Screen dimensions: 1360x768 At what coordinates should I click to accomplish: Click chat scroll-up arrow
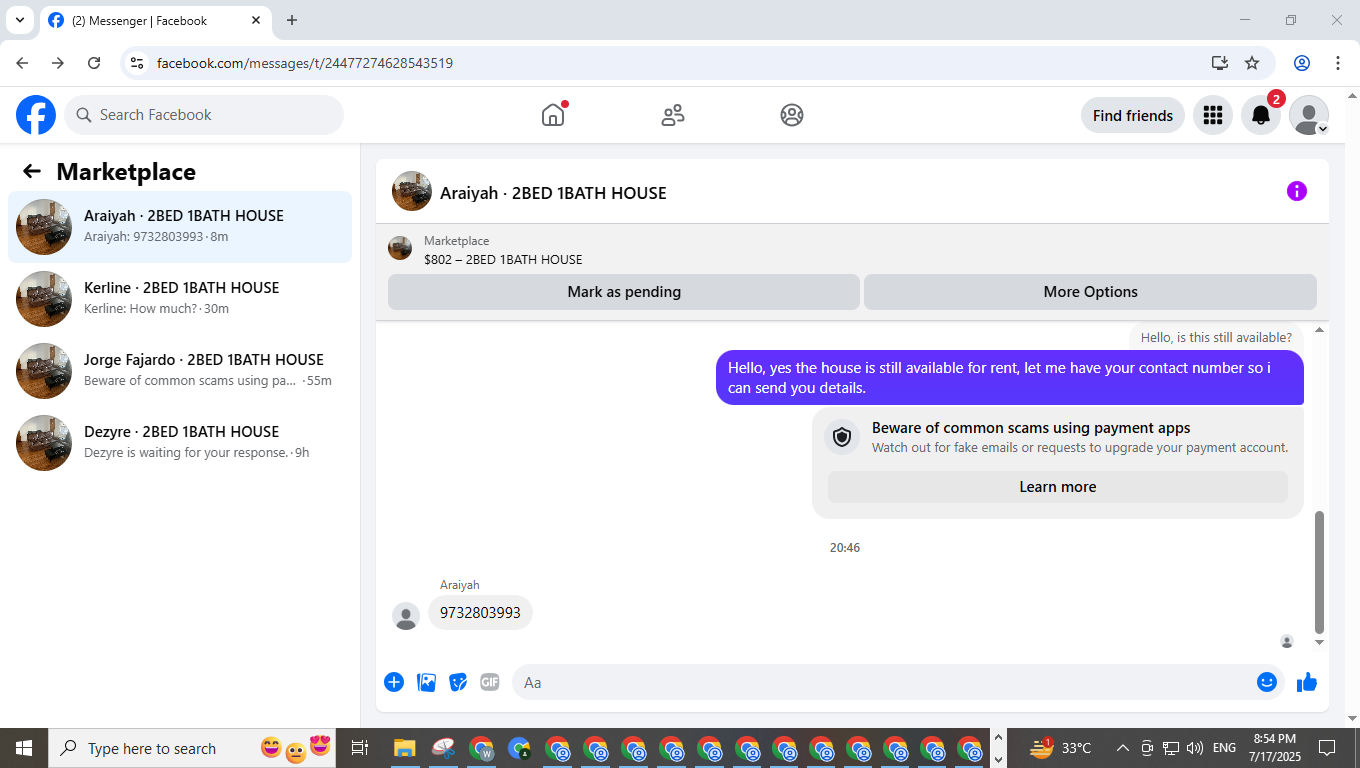(x=1319, y=329)
